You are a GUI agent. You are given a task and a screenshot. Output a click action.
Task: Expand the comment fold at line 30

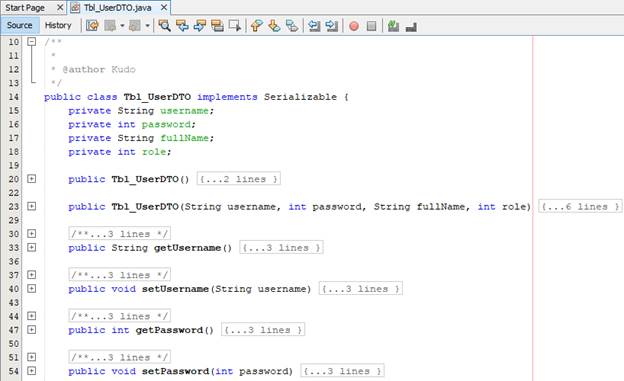(x=31, y=234)
